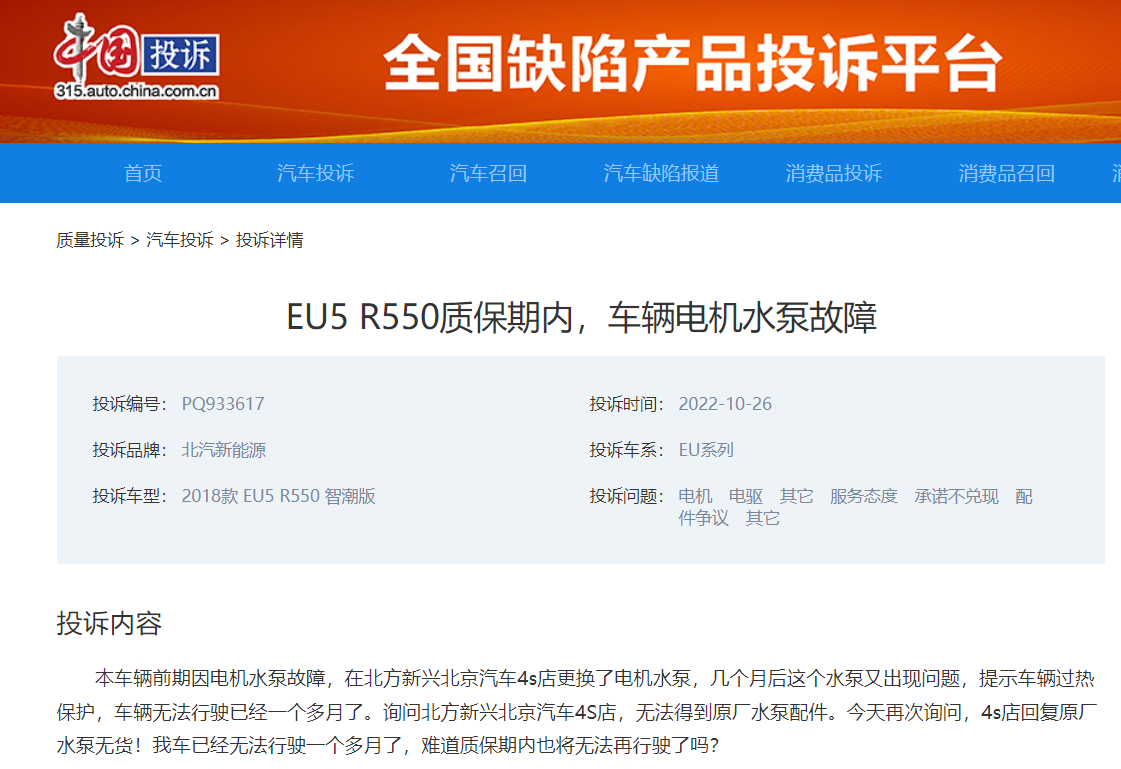
Task: Click the 服务态度 complaint issue tag
Action: pyautogui.click(x=864, y=496)
